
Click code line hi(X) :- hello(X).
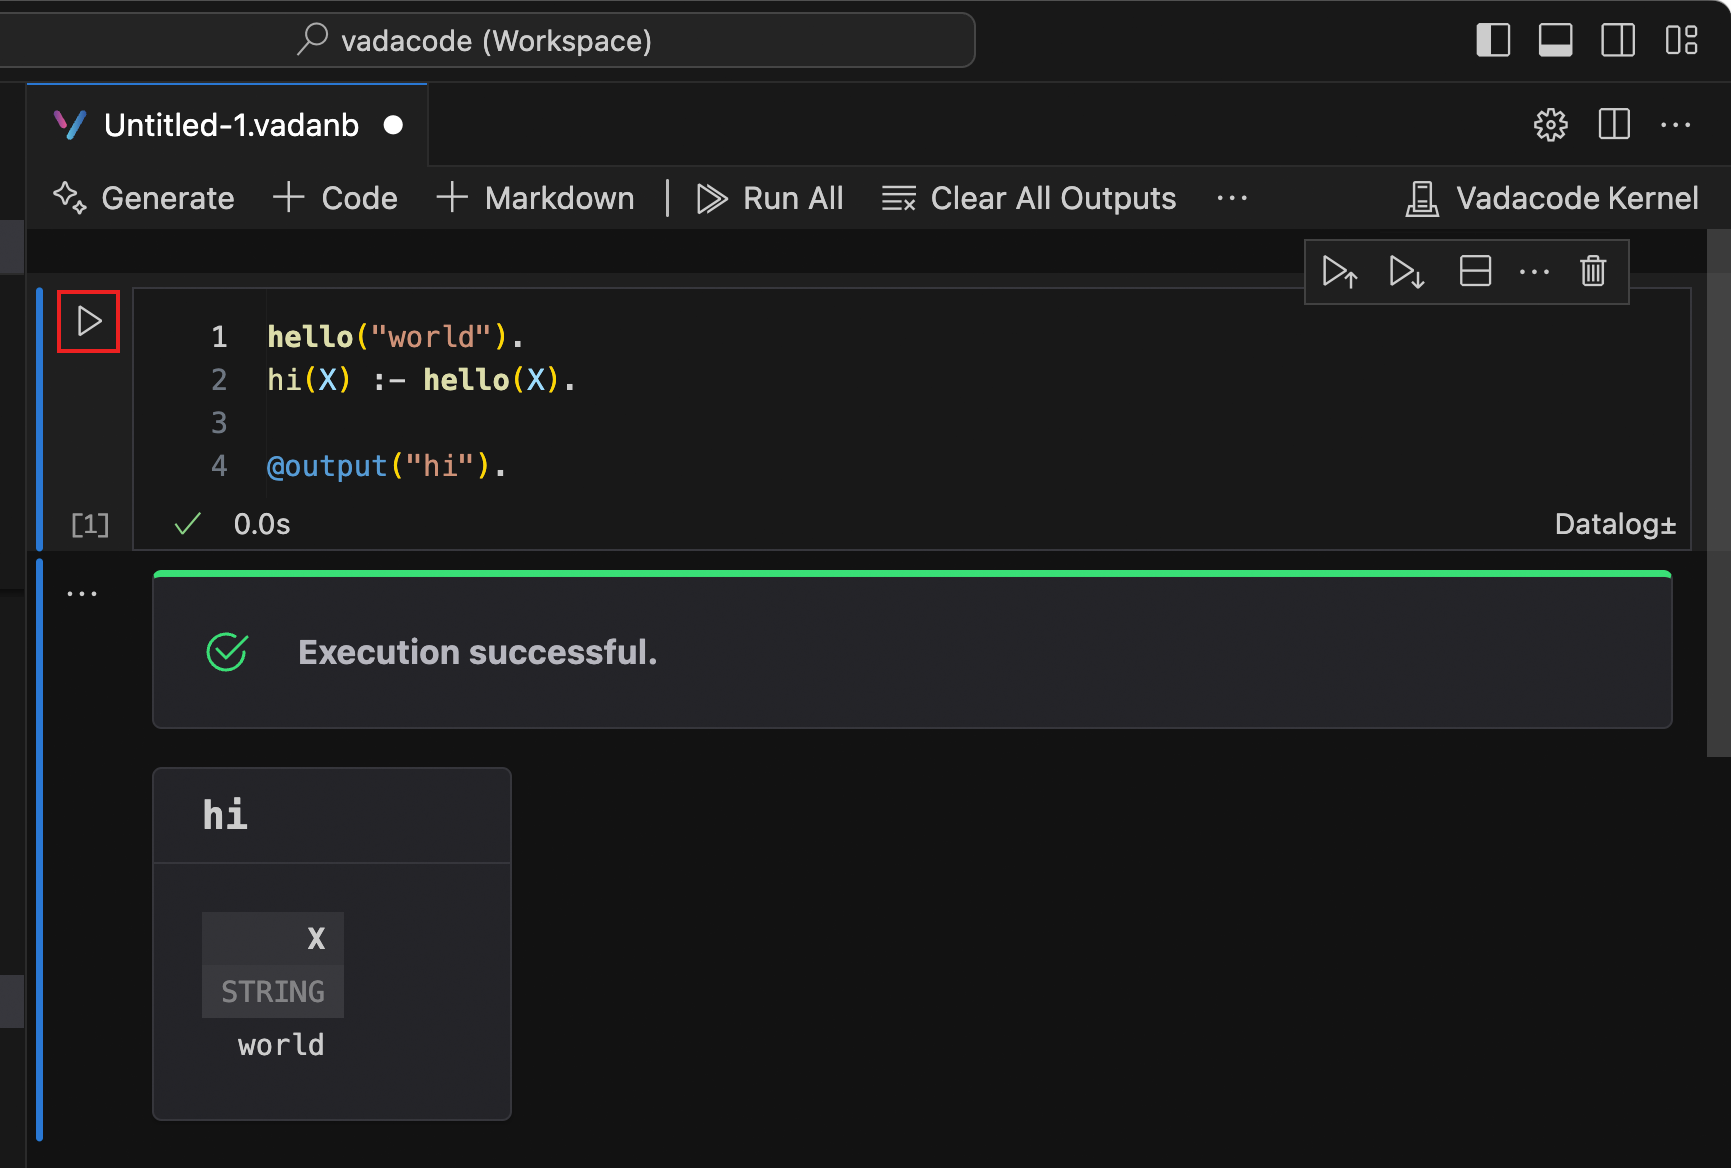click(x=421, y=380)
